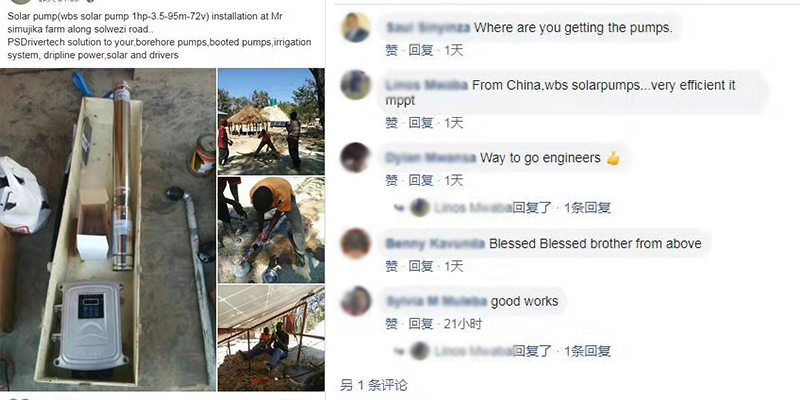The width and height of the screenshot is (800, 400).
Task: Open the first commenter's profile avatar
Action: (356, 28)
